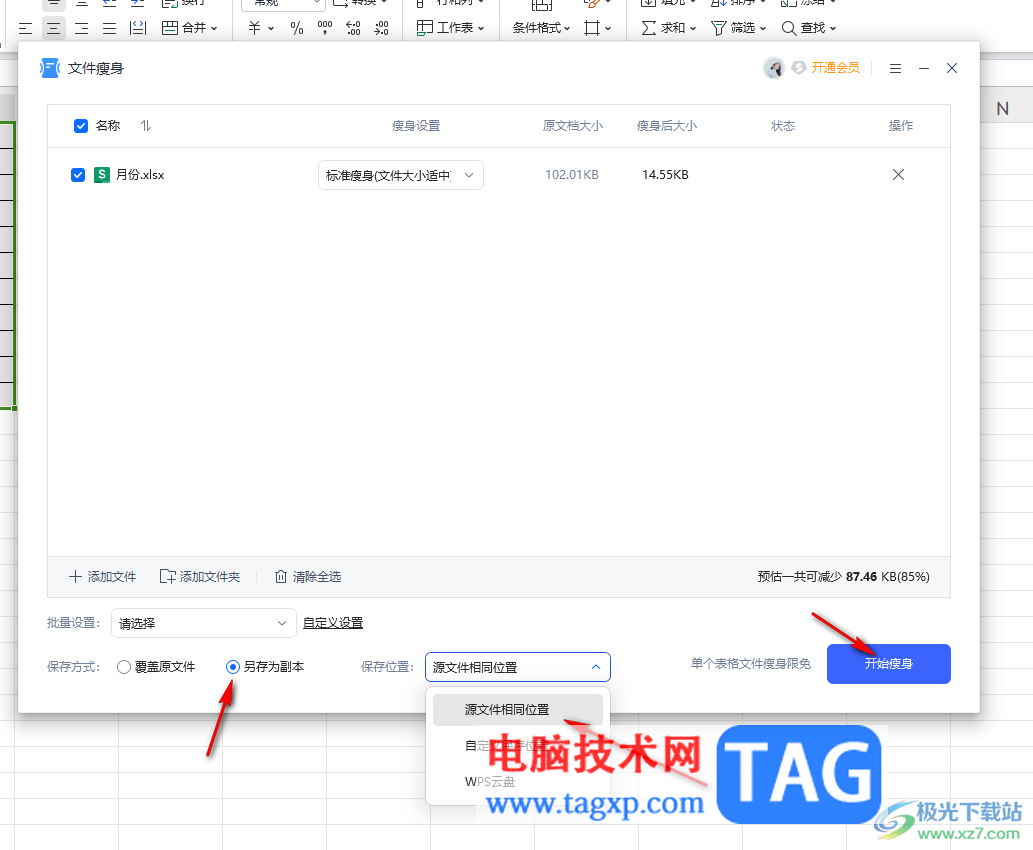Open the 筛选 filter dropdown
The width and height of the screenshot is (1033, 850).
pyautogui.click(x=739, y=28)
